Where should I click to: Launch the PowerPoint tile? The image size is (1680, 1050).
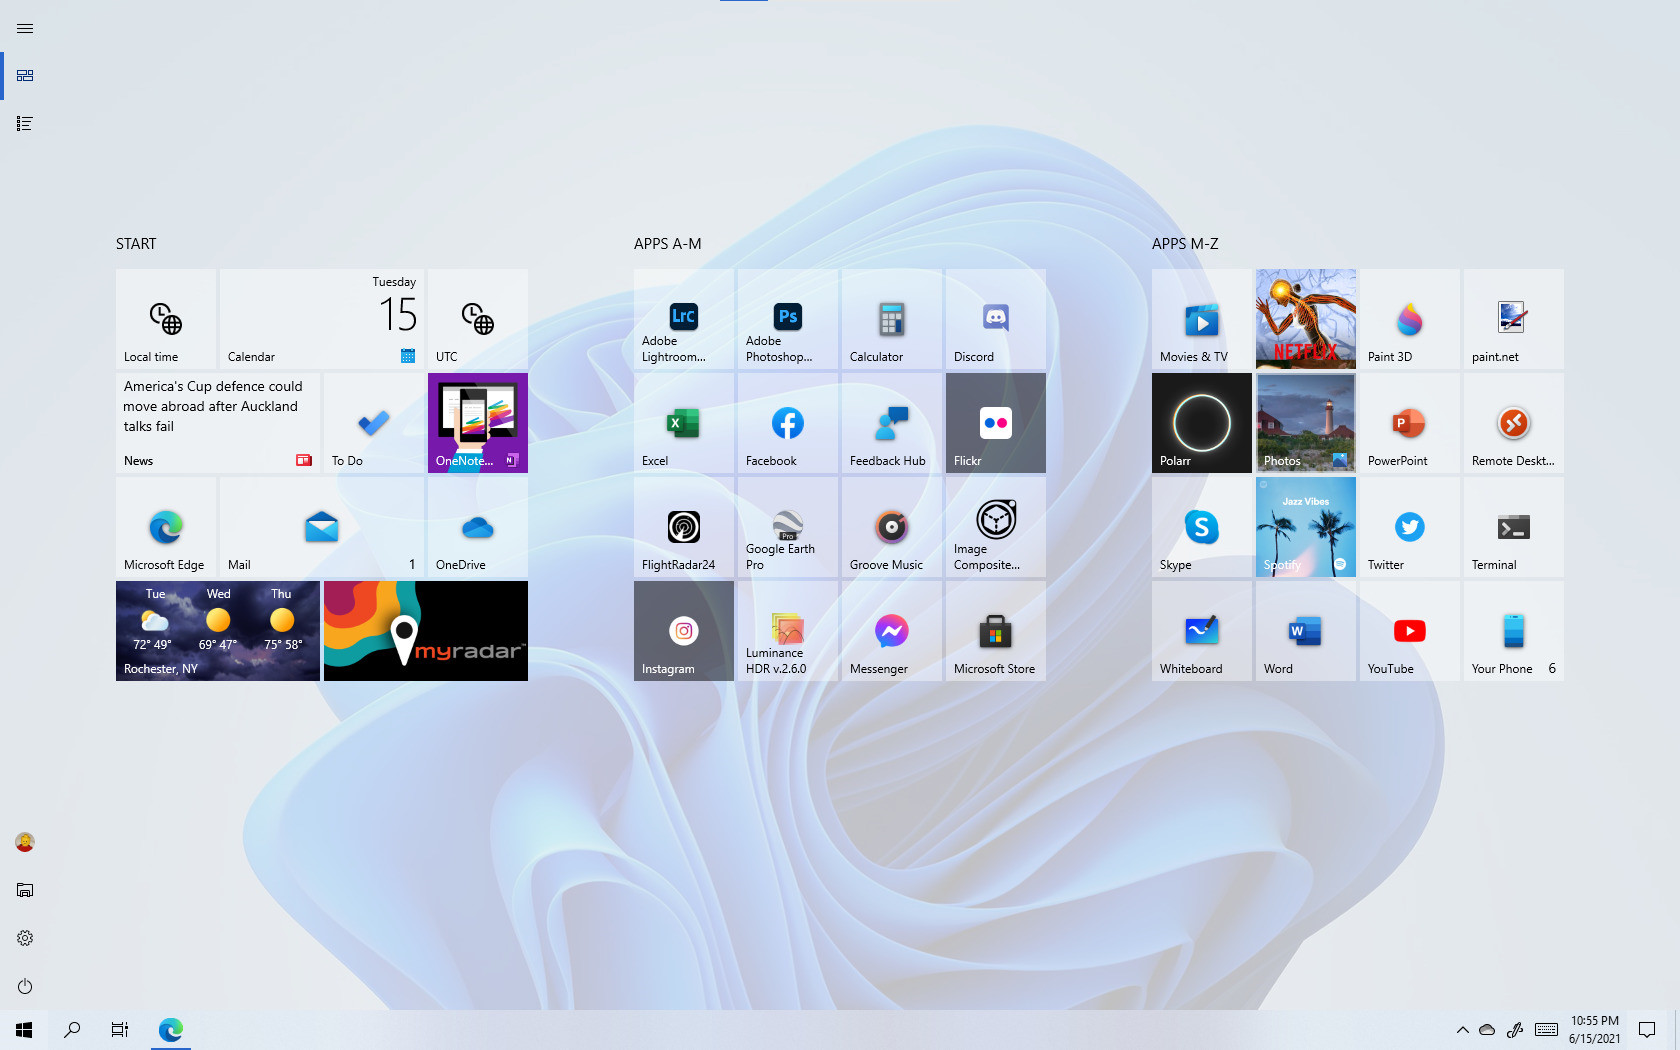(x=1410, y=423)
